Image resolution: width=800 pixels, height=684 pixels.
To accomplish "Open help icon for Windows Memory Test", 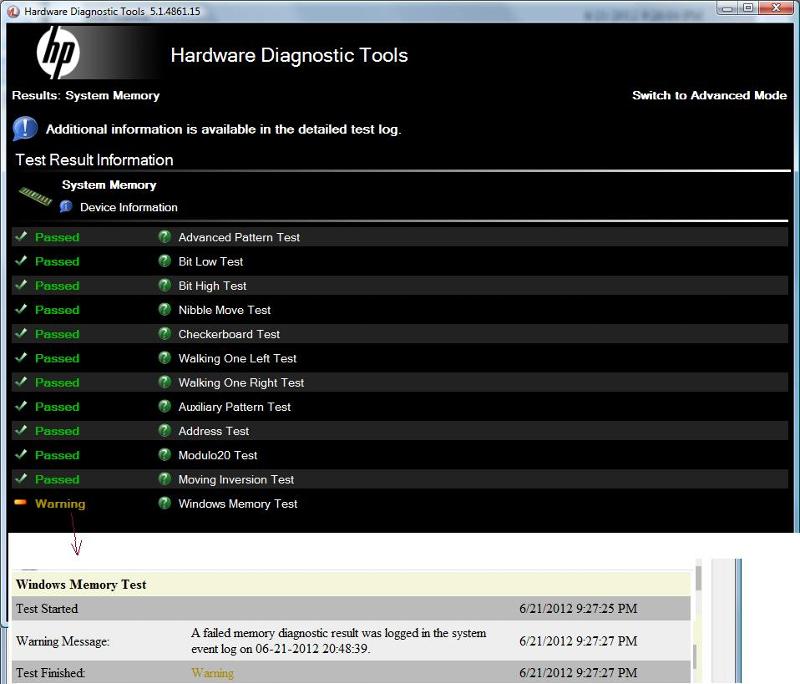I will (x=165, y=504).
